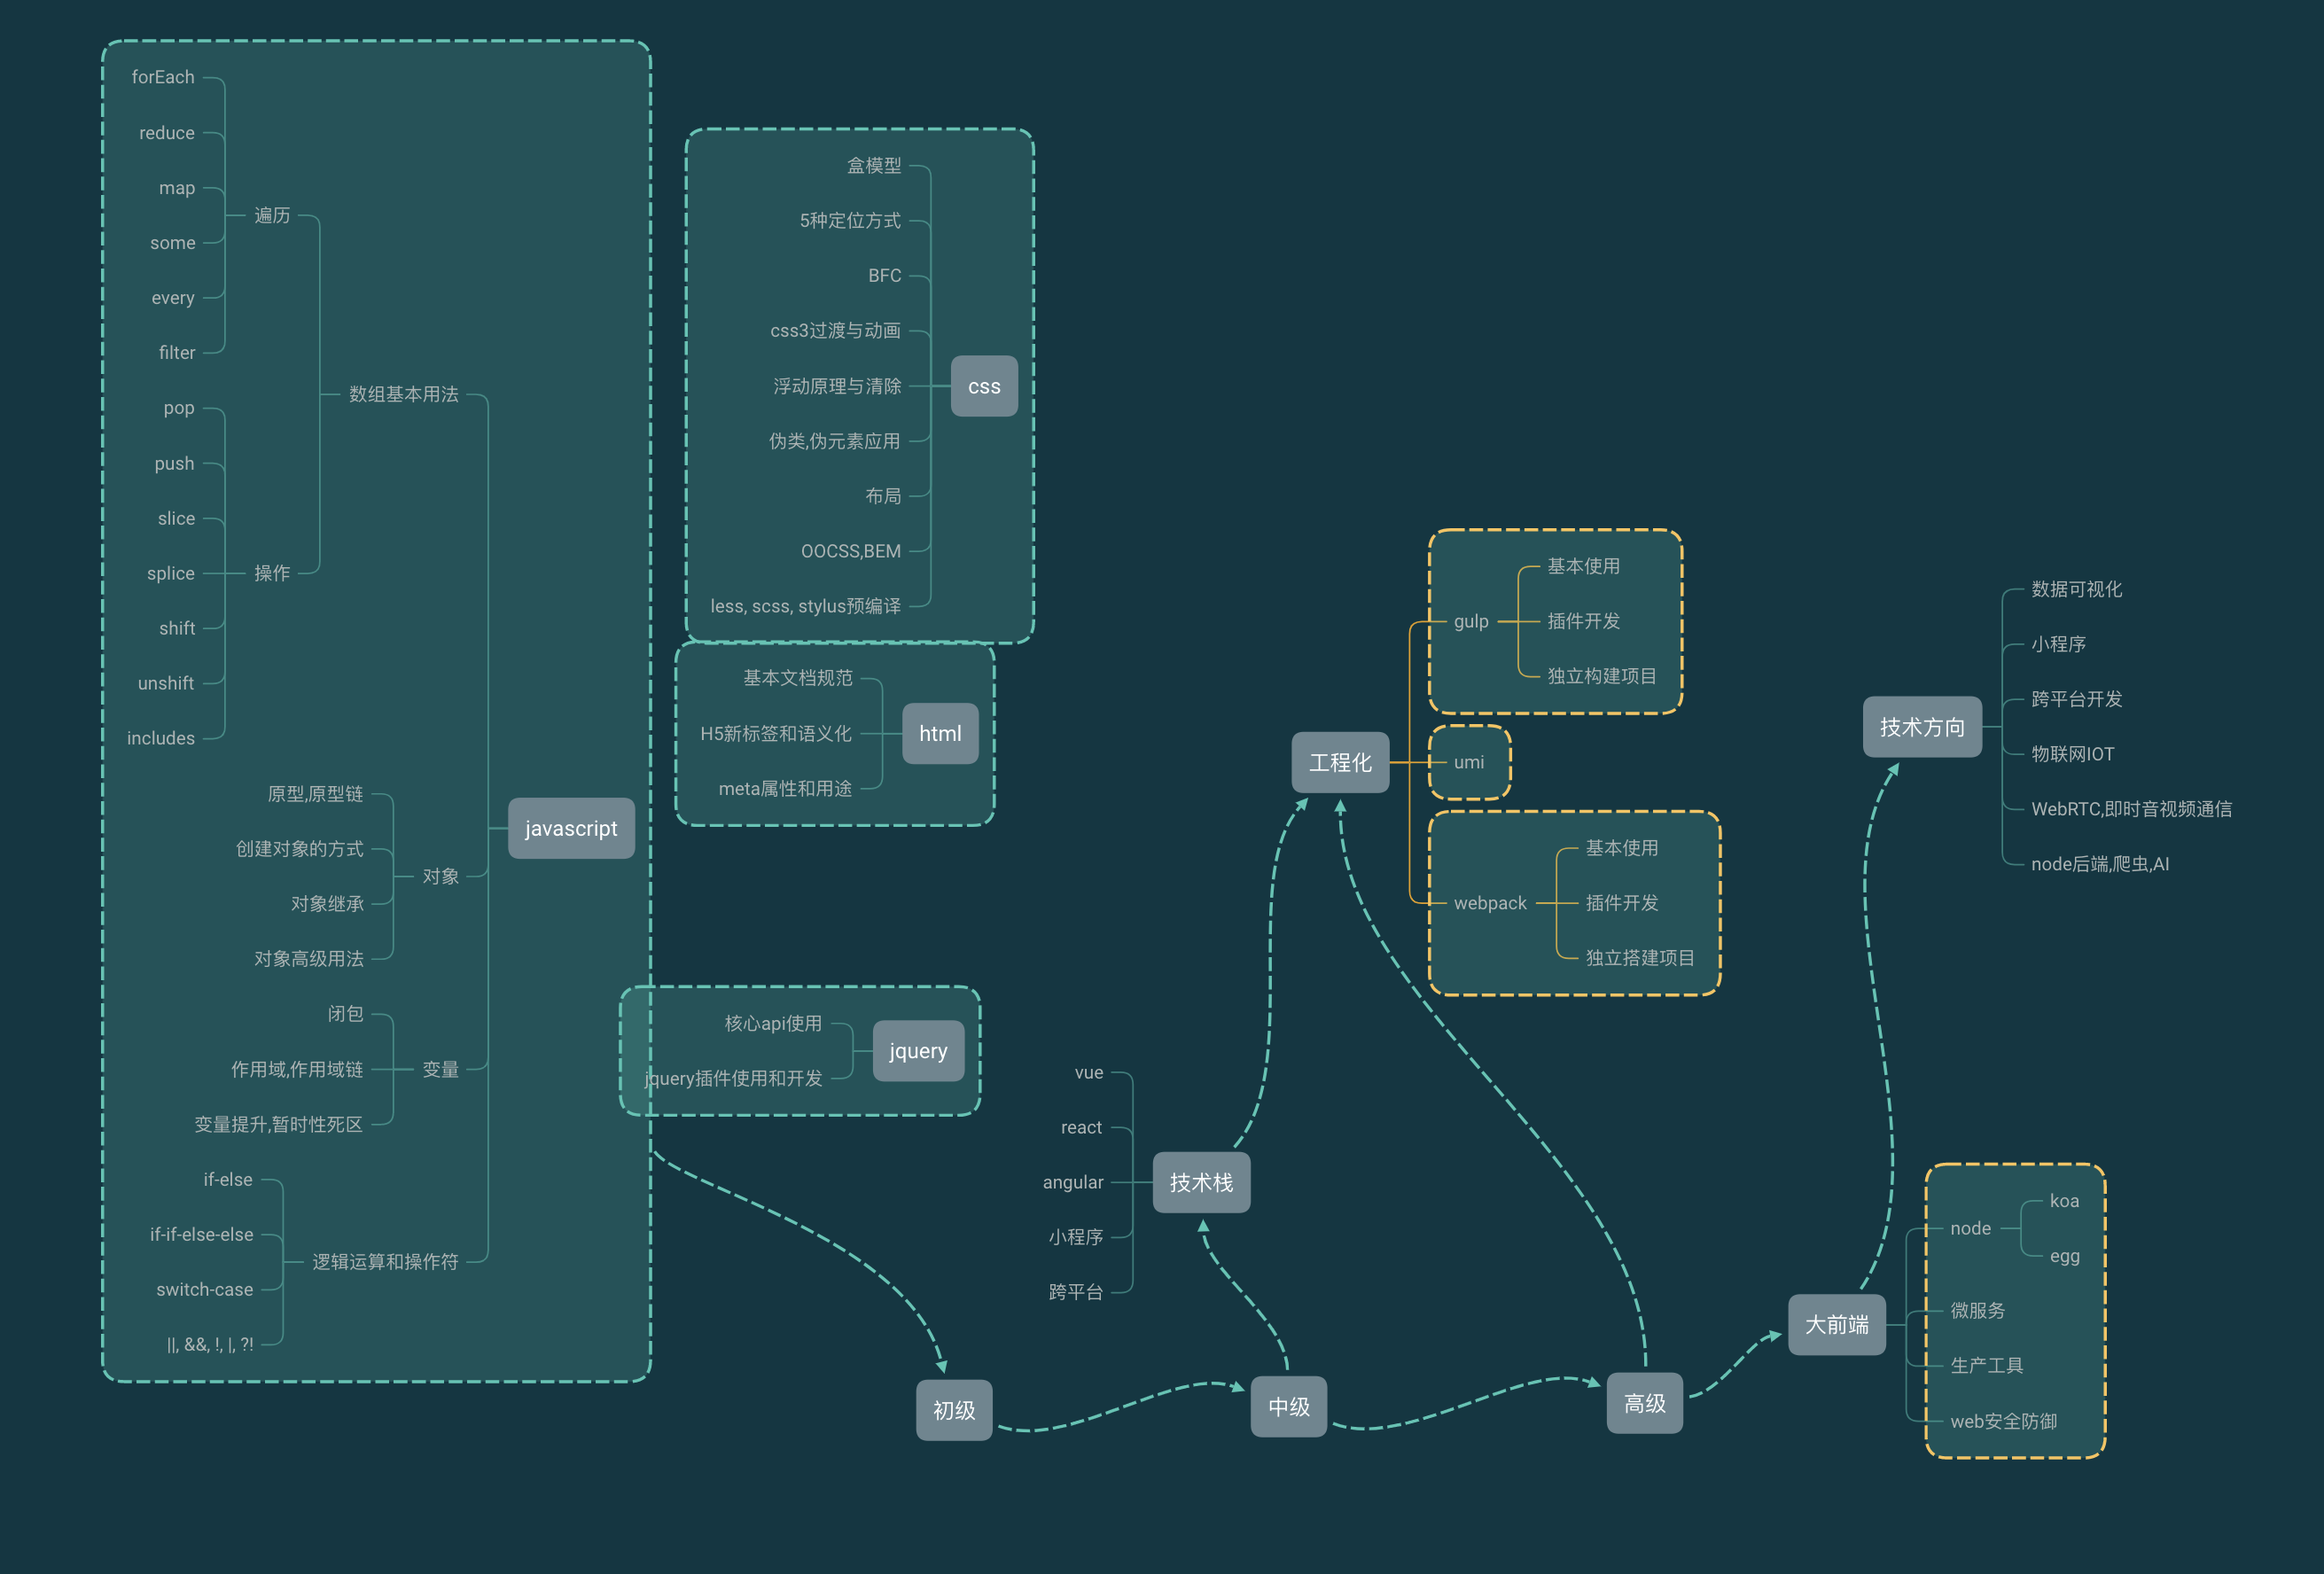Click the forEach leaf item
This screenshot has height=1574, width=2324.
click(163, 77)
